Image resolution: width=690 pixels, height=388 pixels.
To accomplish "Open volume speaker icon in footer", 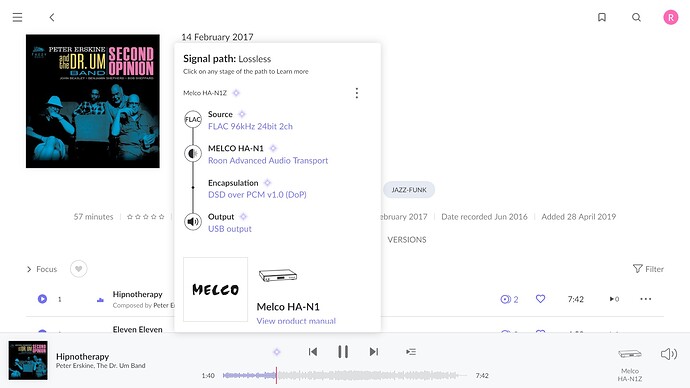I will [x=668, y=354].
